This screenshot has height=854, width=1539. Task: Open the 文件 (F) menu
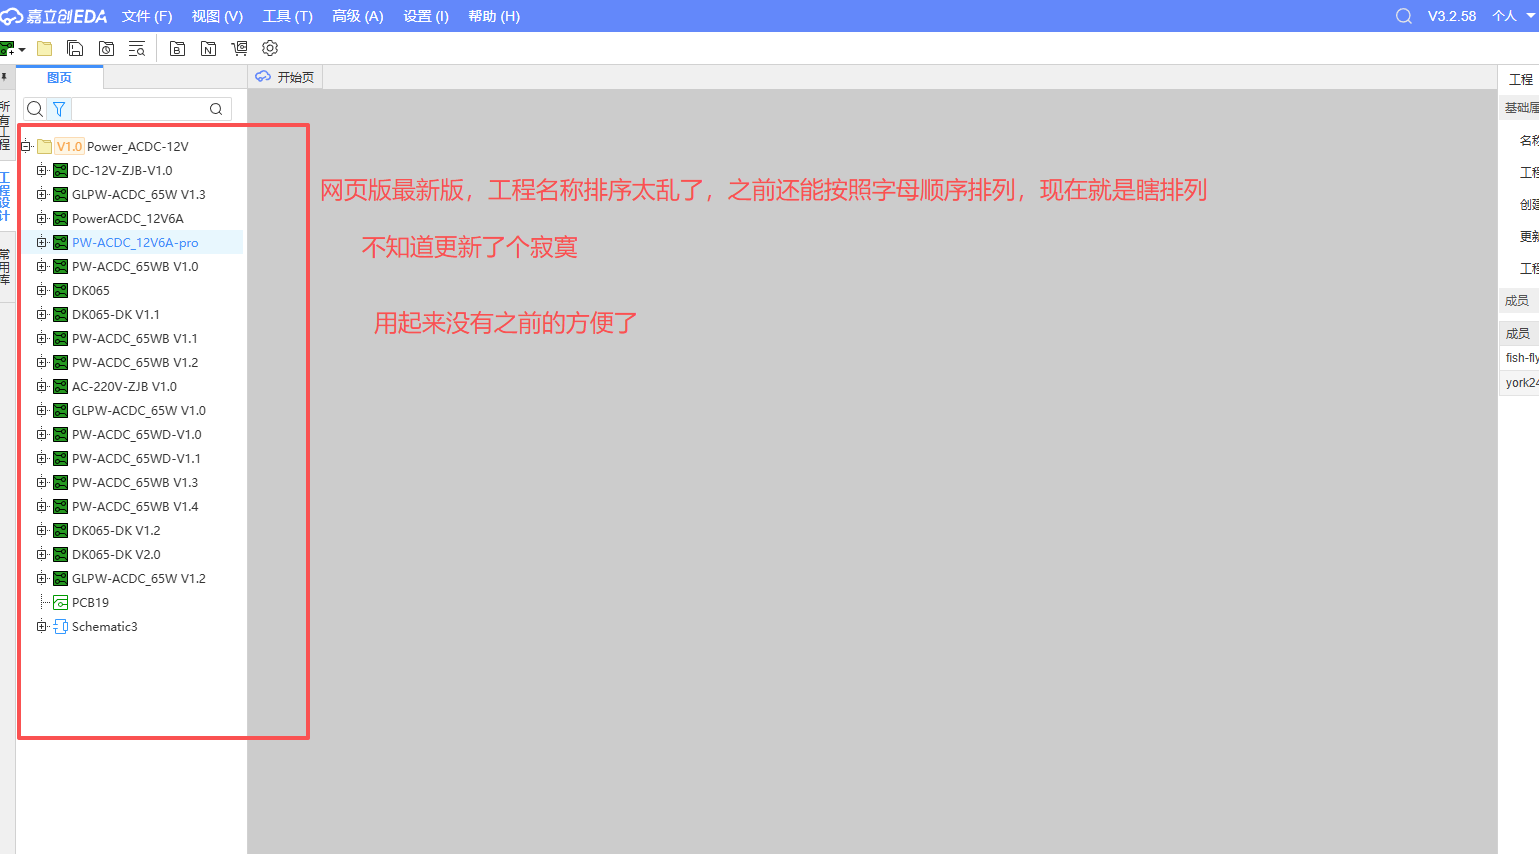click(147, 16)
